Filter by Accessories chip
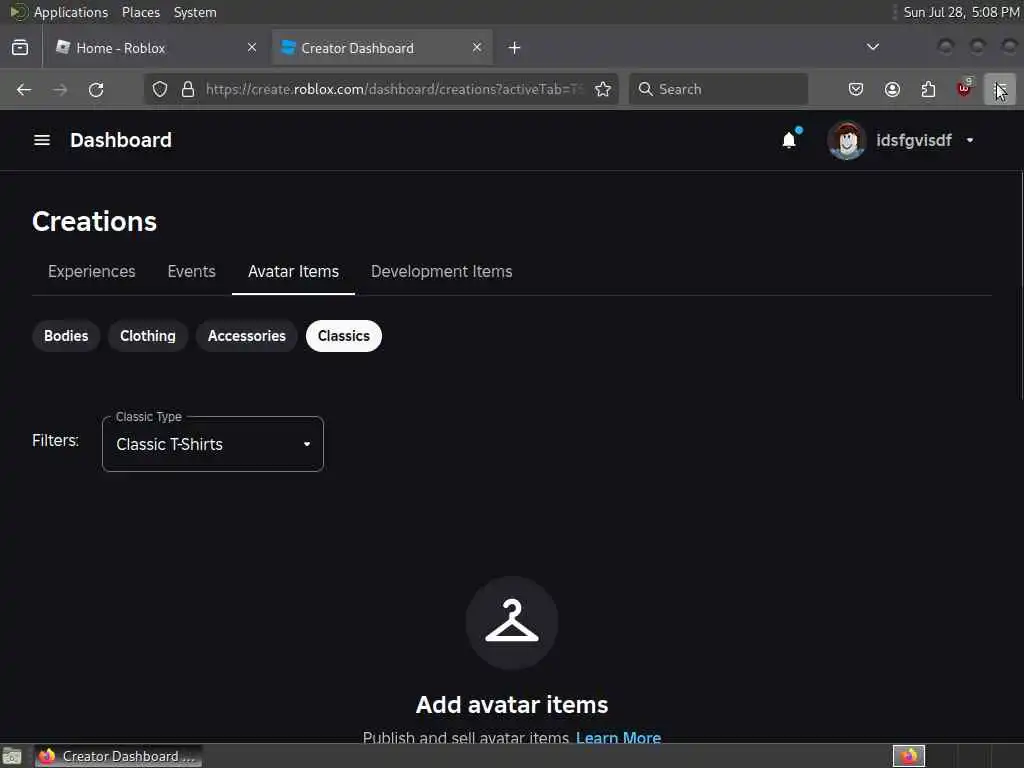1024x768 pixels. [x=246, y=336]
